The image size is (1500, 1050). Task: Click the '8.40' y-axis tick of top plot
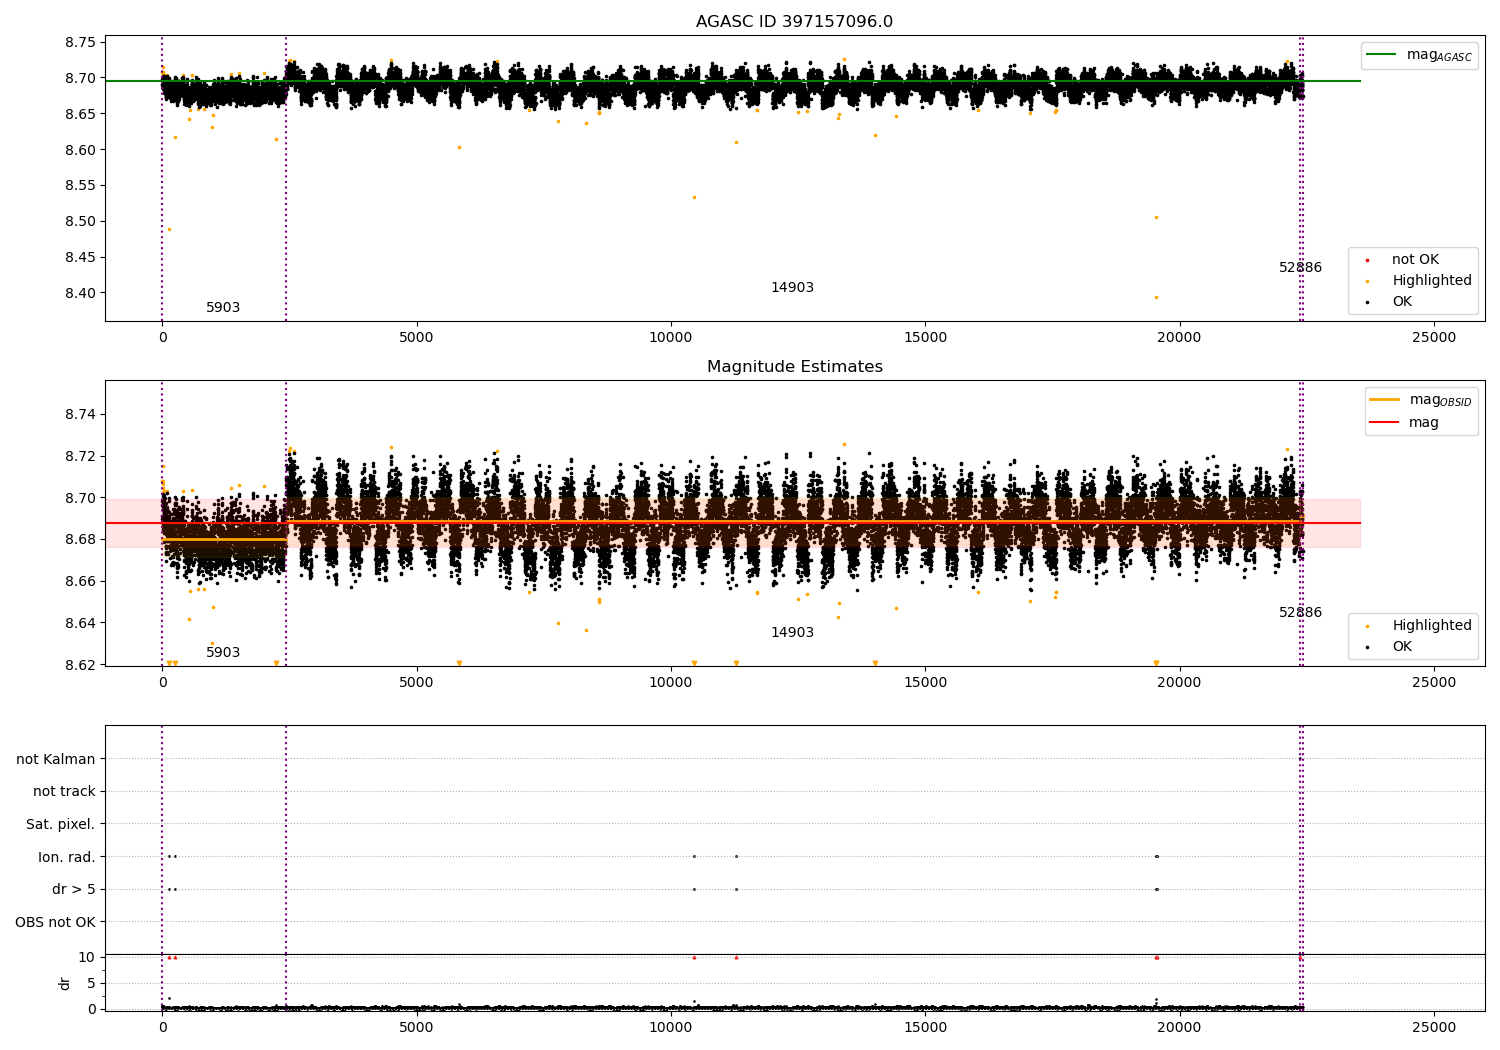click(x=79, y=294)
